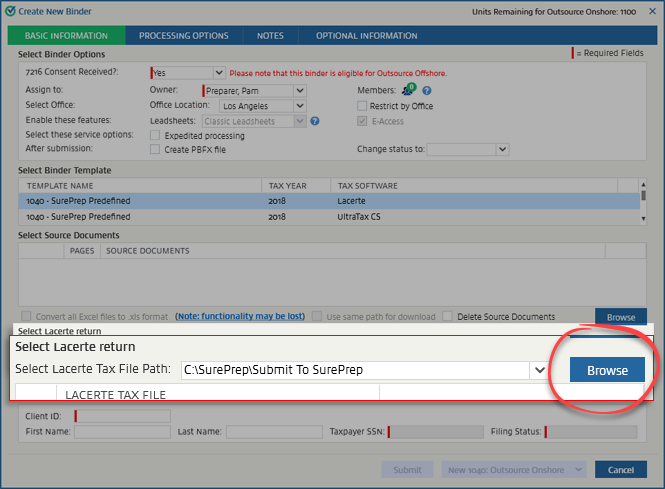The image size is (665, 489).
Task: Click Browse button for Lacerte tax file
Action: (x=607, y=370)
